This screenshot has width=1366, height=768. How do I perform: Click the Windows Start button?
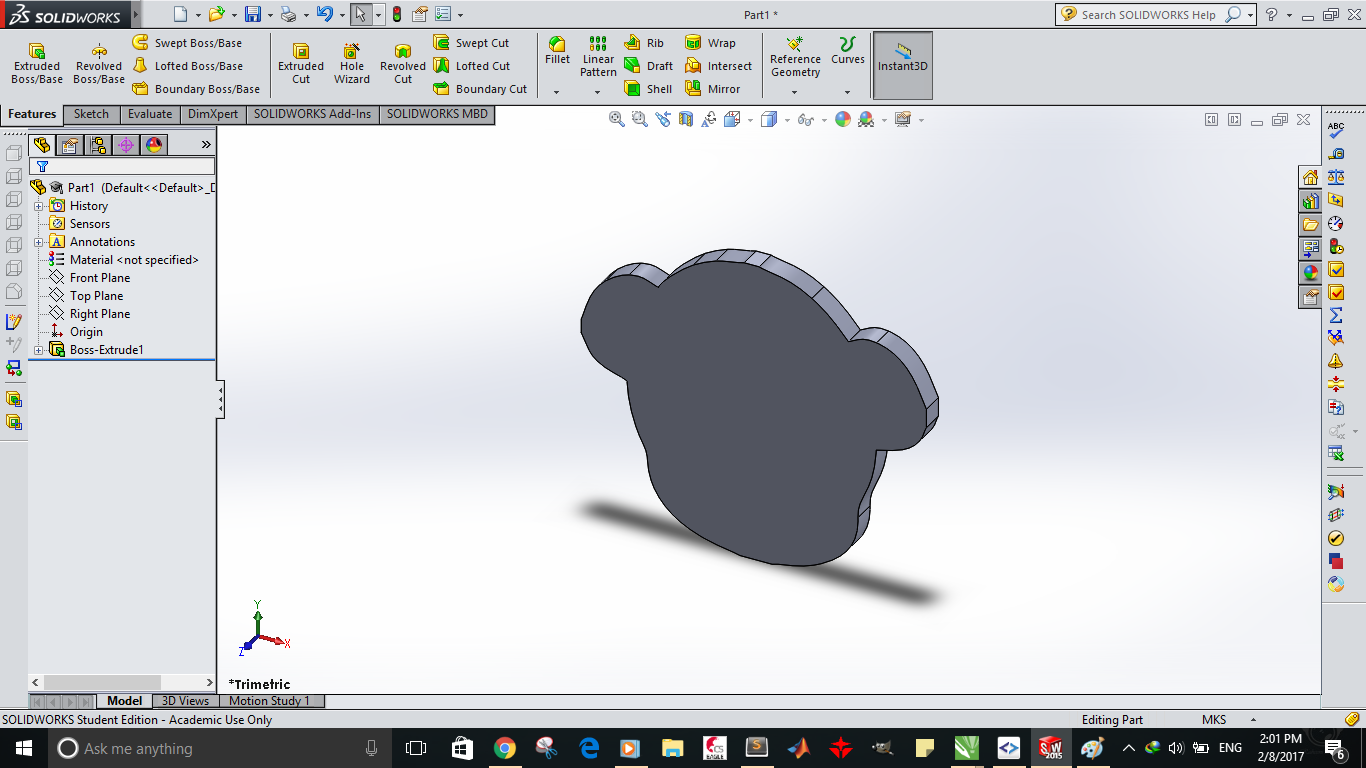(x=23, y=748)
